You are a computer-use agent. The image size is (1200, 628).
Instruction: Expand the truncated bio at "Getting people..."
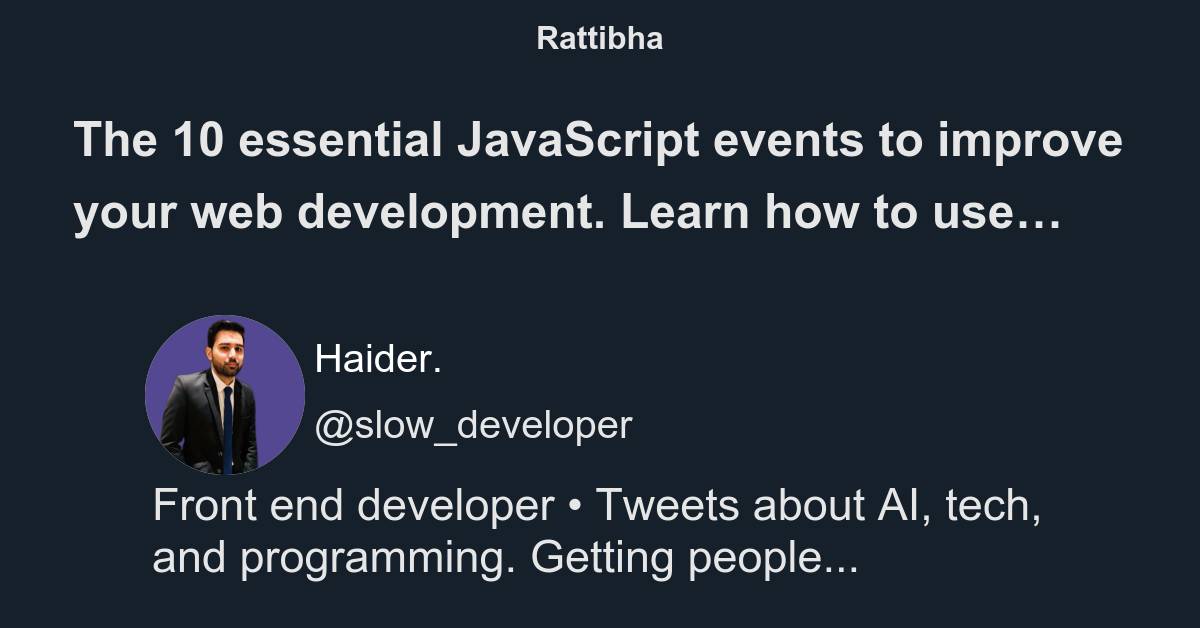point(694,561)
